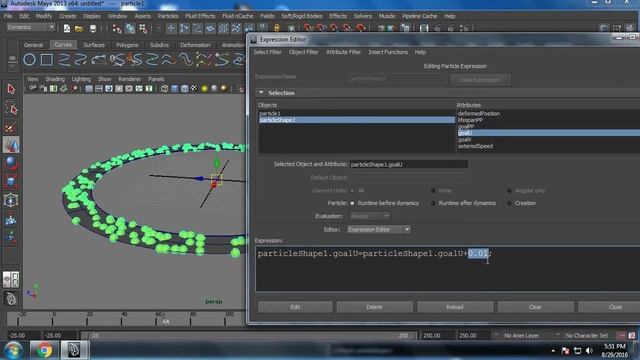Click the range slider bar
This screenshot has height=360, width=640.
point(249,336)
